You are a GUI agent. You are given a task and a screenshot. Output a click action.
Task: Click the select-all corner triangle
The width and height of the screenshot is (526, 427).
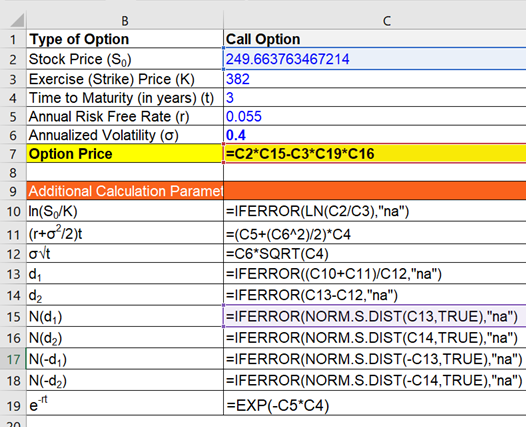tap(17, 20)
